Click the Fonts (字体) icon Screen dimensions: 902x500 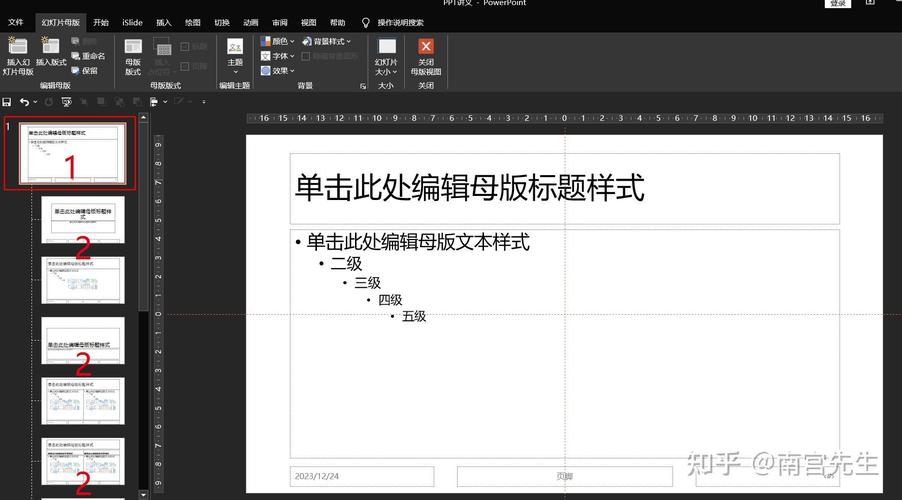coord(265,56)
